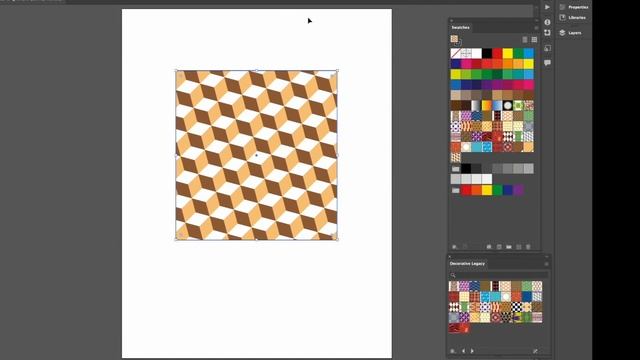Apply the red plaid pattern in Decorative Legacy
Viewport: 640px width, 360px height.
(x=475, y=296)
